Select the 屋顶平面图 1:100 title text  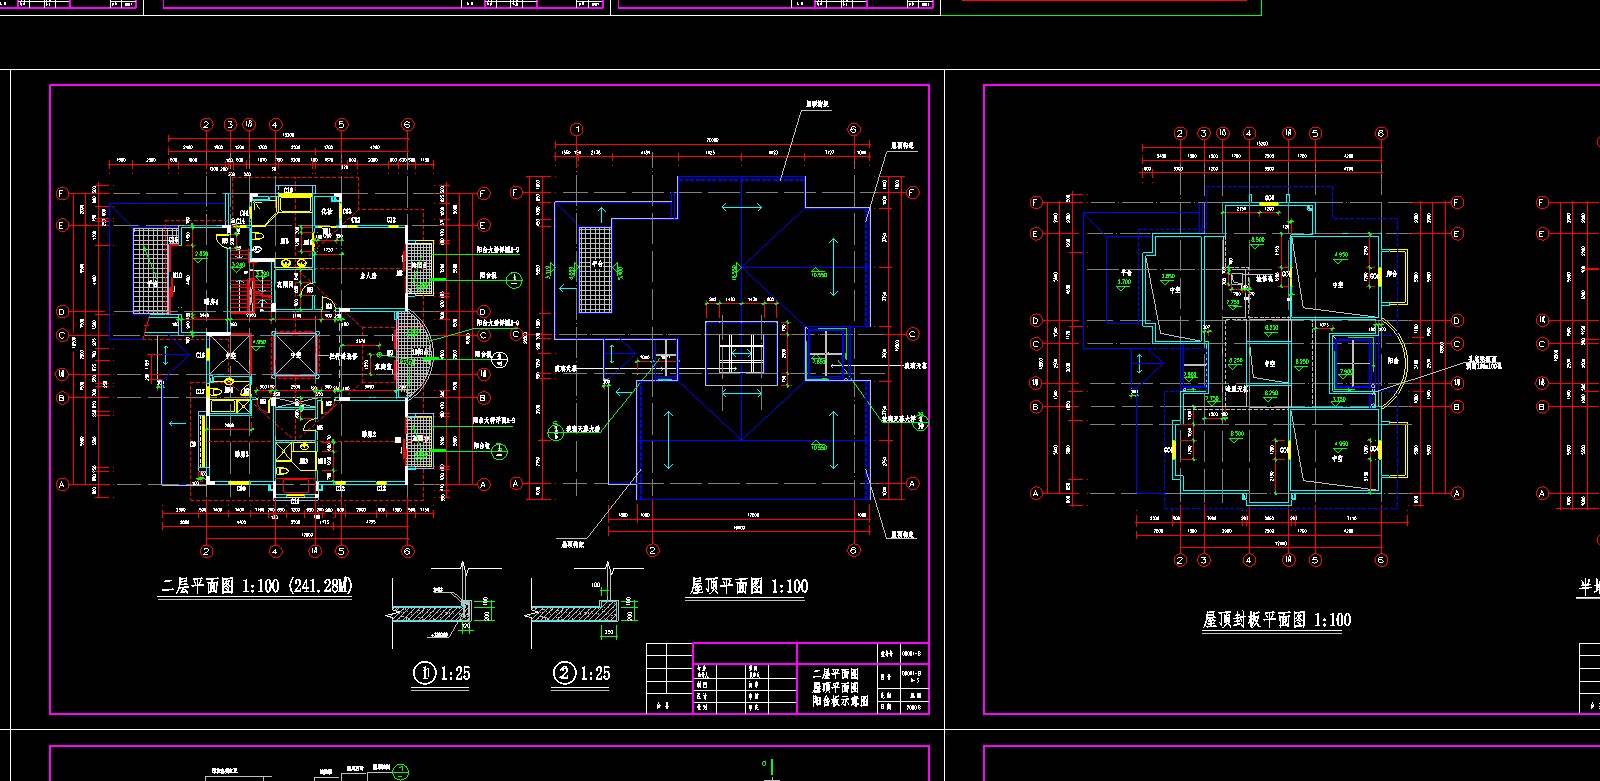[748, 587]
